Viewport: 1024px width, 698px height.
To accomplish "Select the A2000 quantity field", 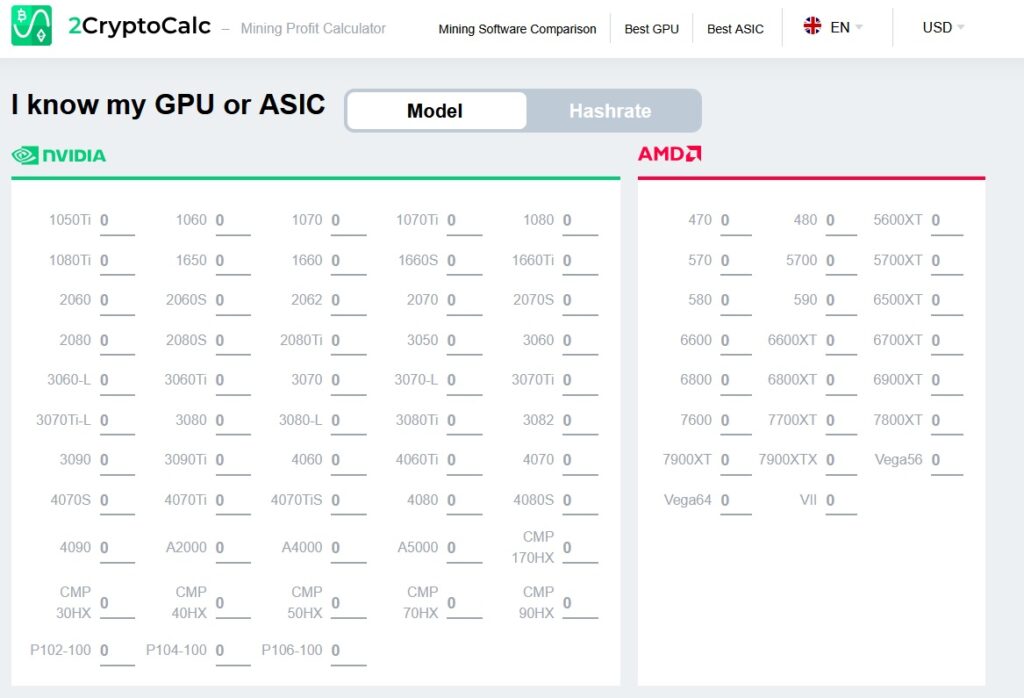I will (232, 548).
